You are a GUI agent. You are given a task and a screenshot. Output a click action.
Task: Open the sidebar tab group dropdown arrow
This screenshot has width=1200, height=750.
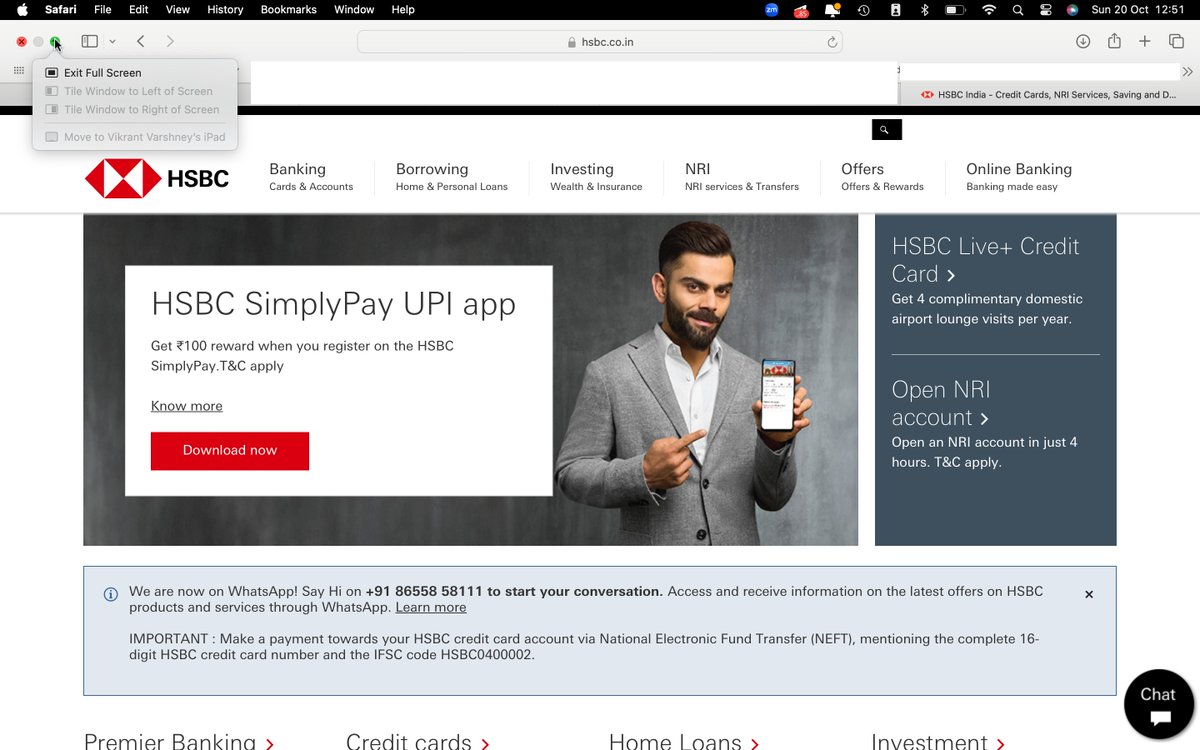pyautogui.click(x=112, y=42)
